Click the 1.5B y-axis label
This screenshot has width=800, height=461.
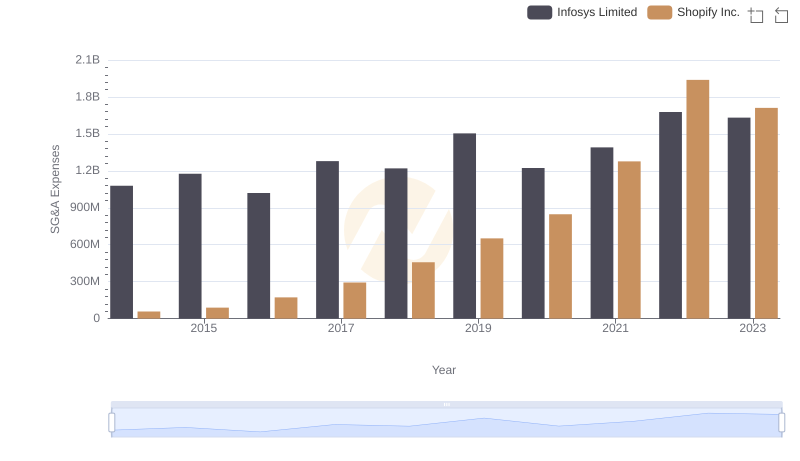[88, 134]
